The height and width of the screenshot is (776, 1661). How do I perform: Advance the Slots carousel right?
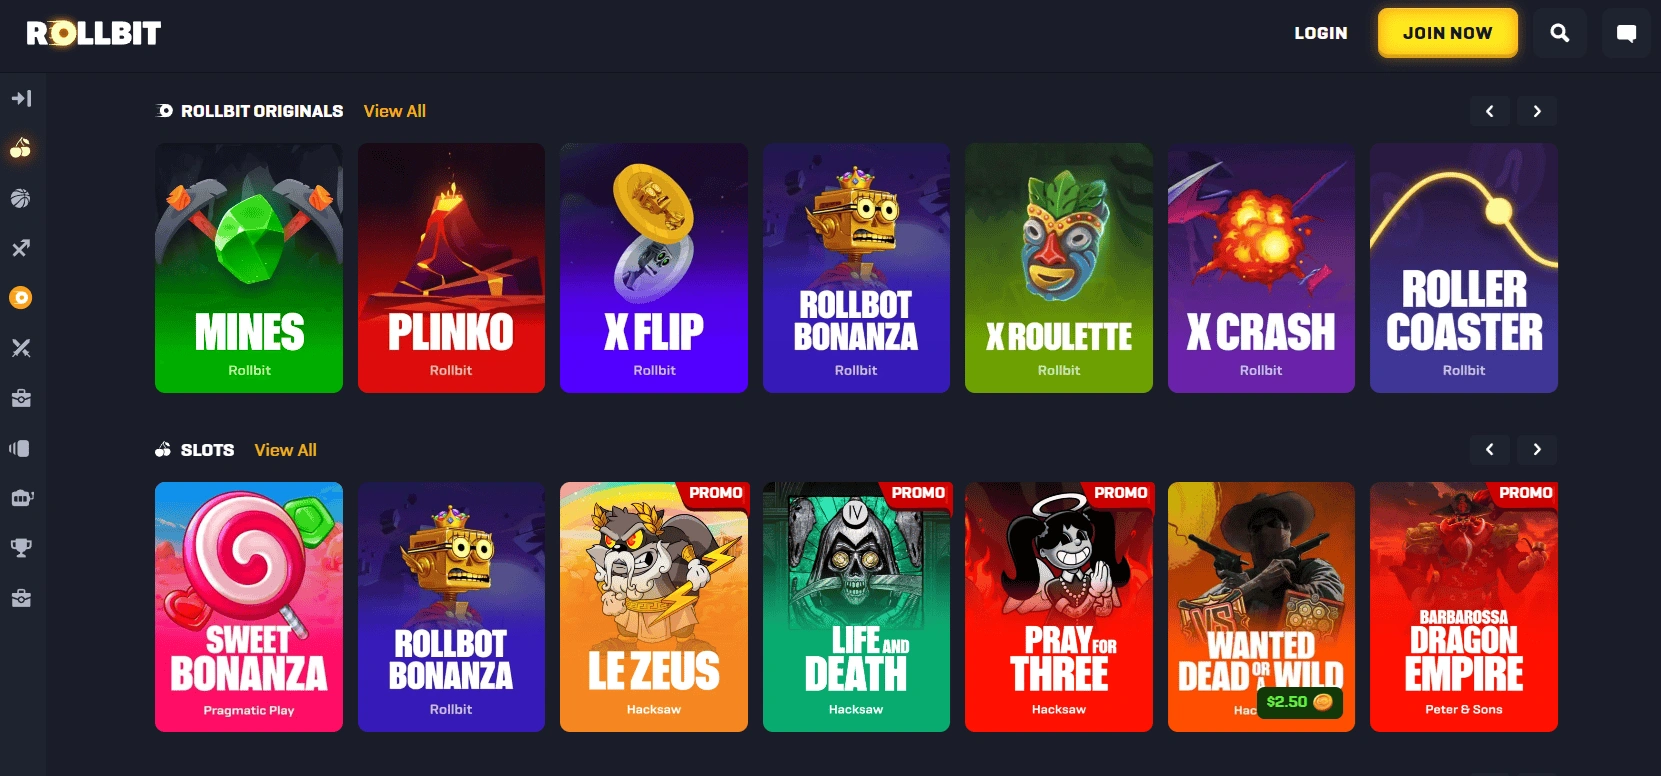tap(1537, 450)
